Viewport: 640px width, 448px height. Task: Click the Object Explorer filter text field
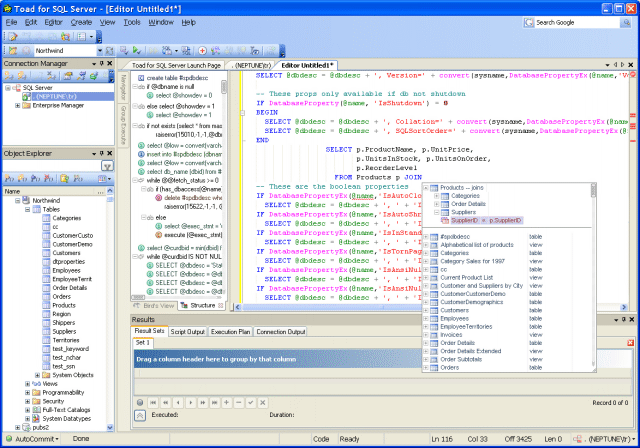[51, 166]
